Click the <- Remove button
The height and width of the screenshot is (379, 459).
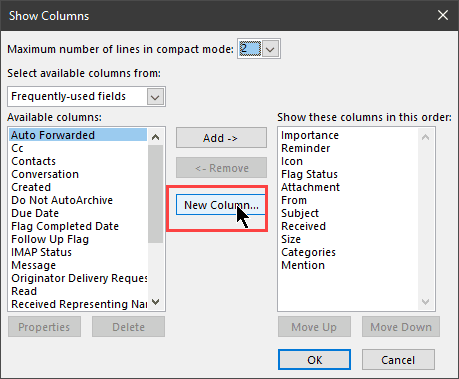coord(221,168)
